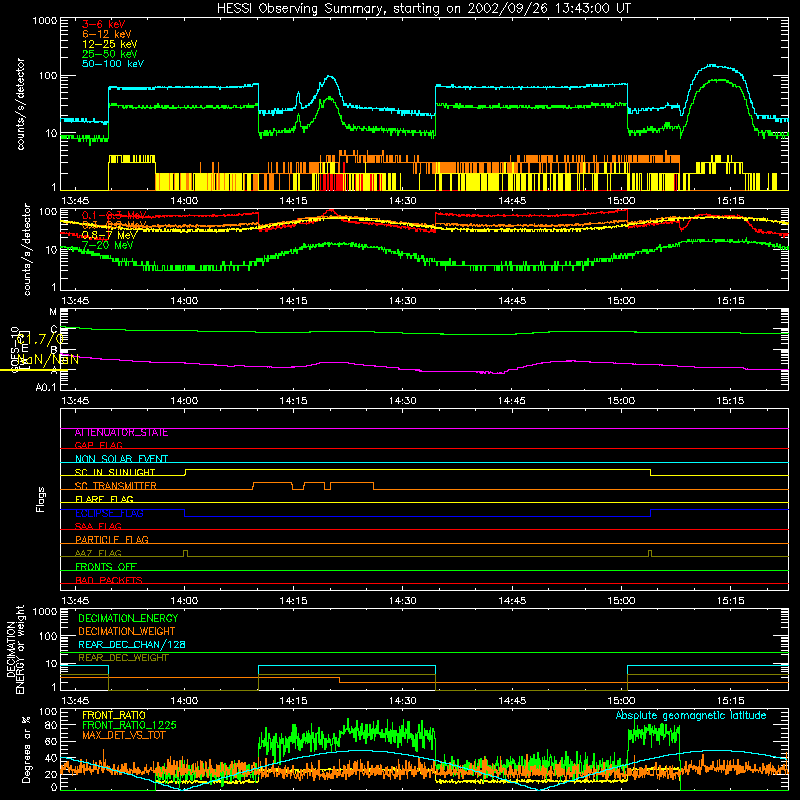Viewport: 800px width, 800px height.
Task: Click the 0.1-0.3 MeV legend label
Action: point(114,215)
